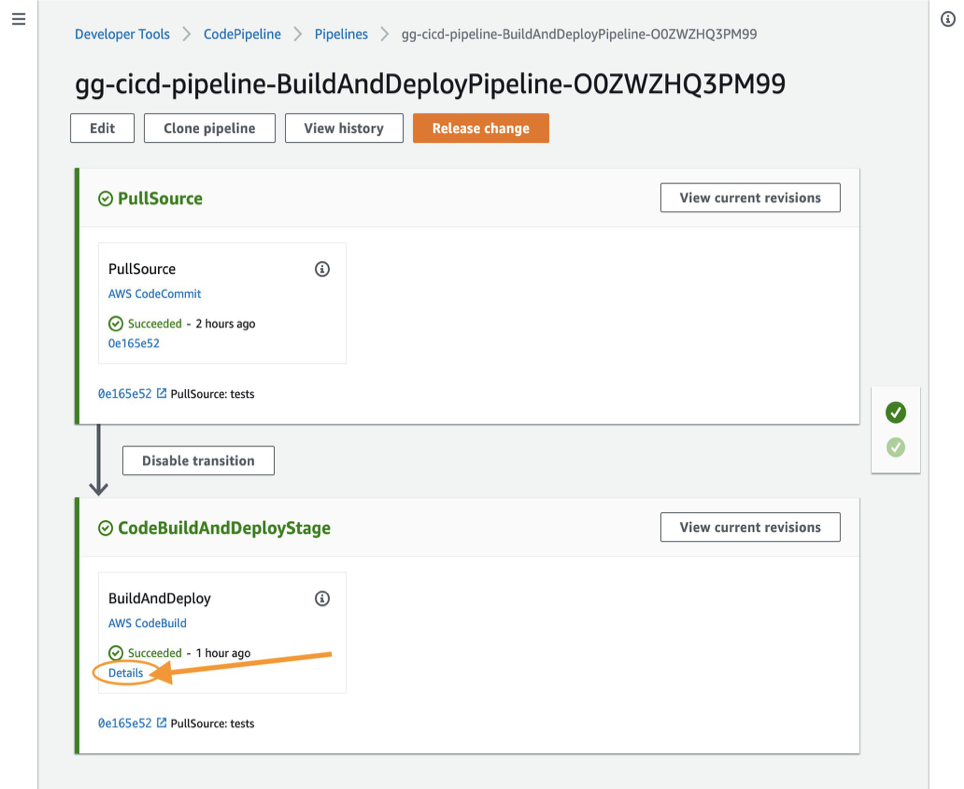Click info icon on BuildAndDeploy action card

click(x=322, y=598)
